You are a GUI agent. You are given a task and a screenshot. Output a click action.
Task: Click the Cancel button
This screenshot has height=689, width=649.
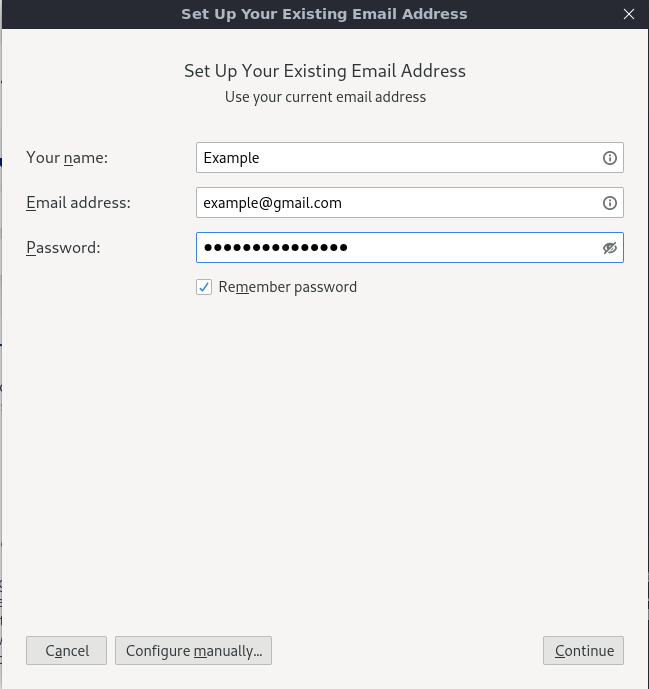tap(67, 651)
